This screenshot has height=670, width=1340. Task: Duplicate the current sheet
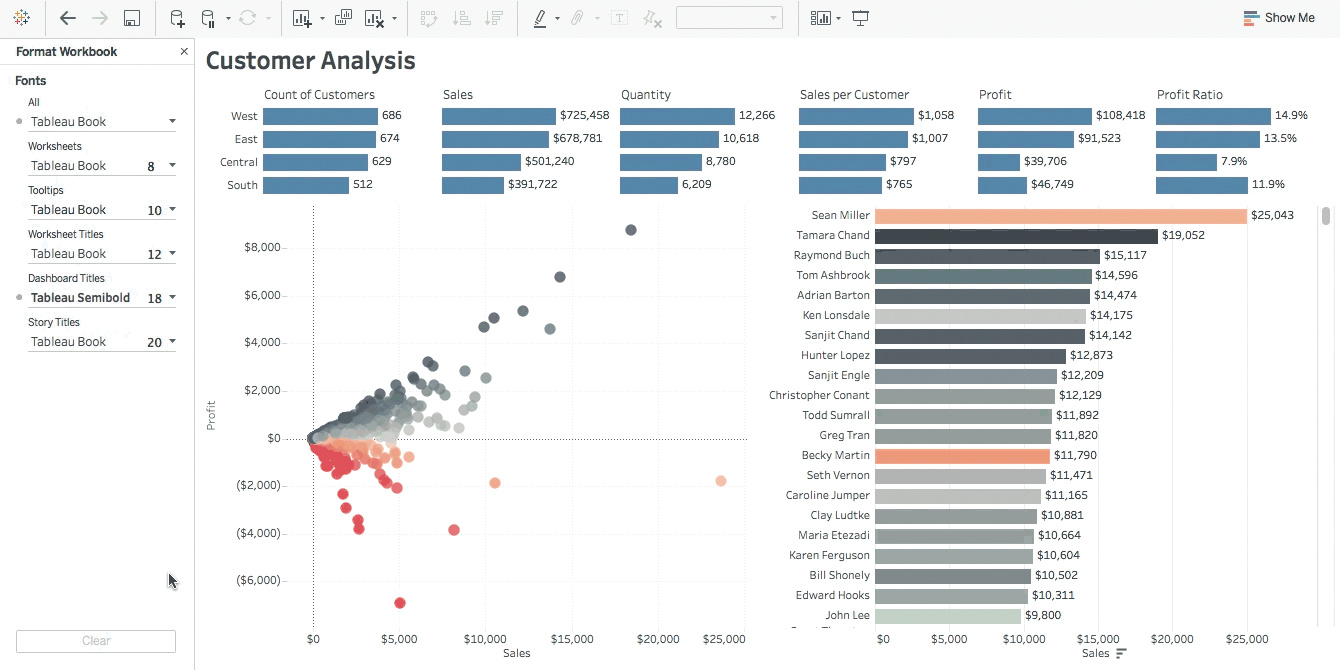pyautogui.click(x=343, y=18)
